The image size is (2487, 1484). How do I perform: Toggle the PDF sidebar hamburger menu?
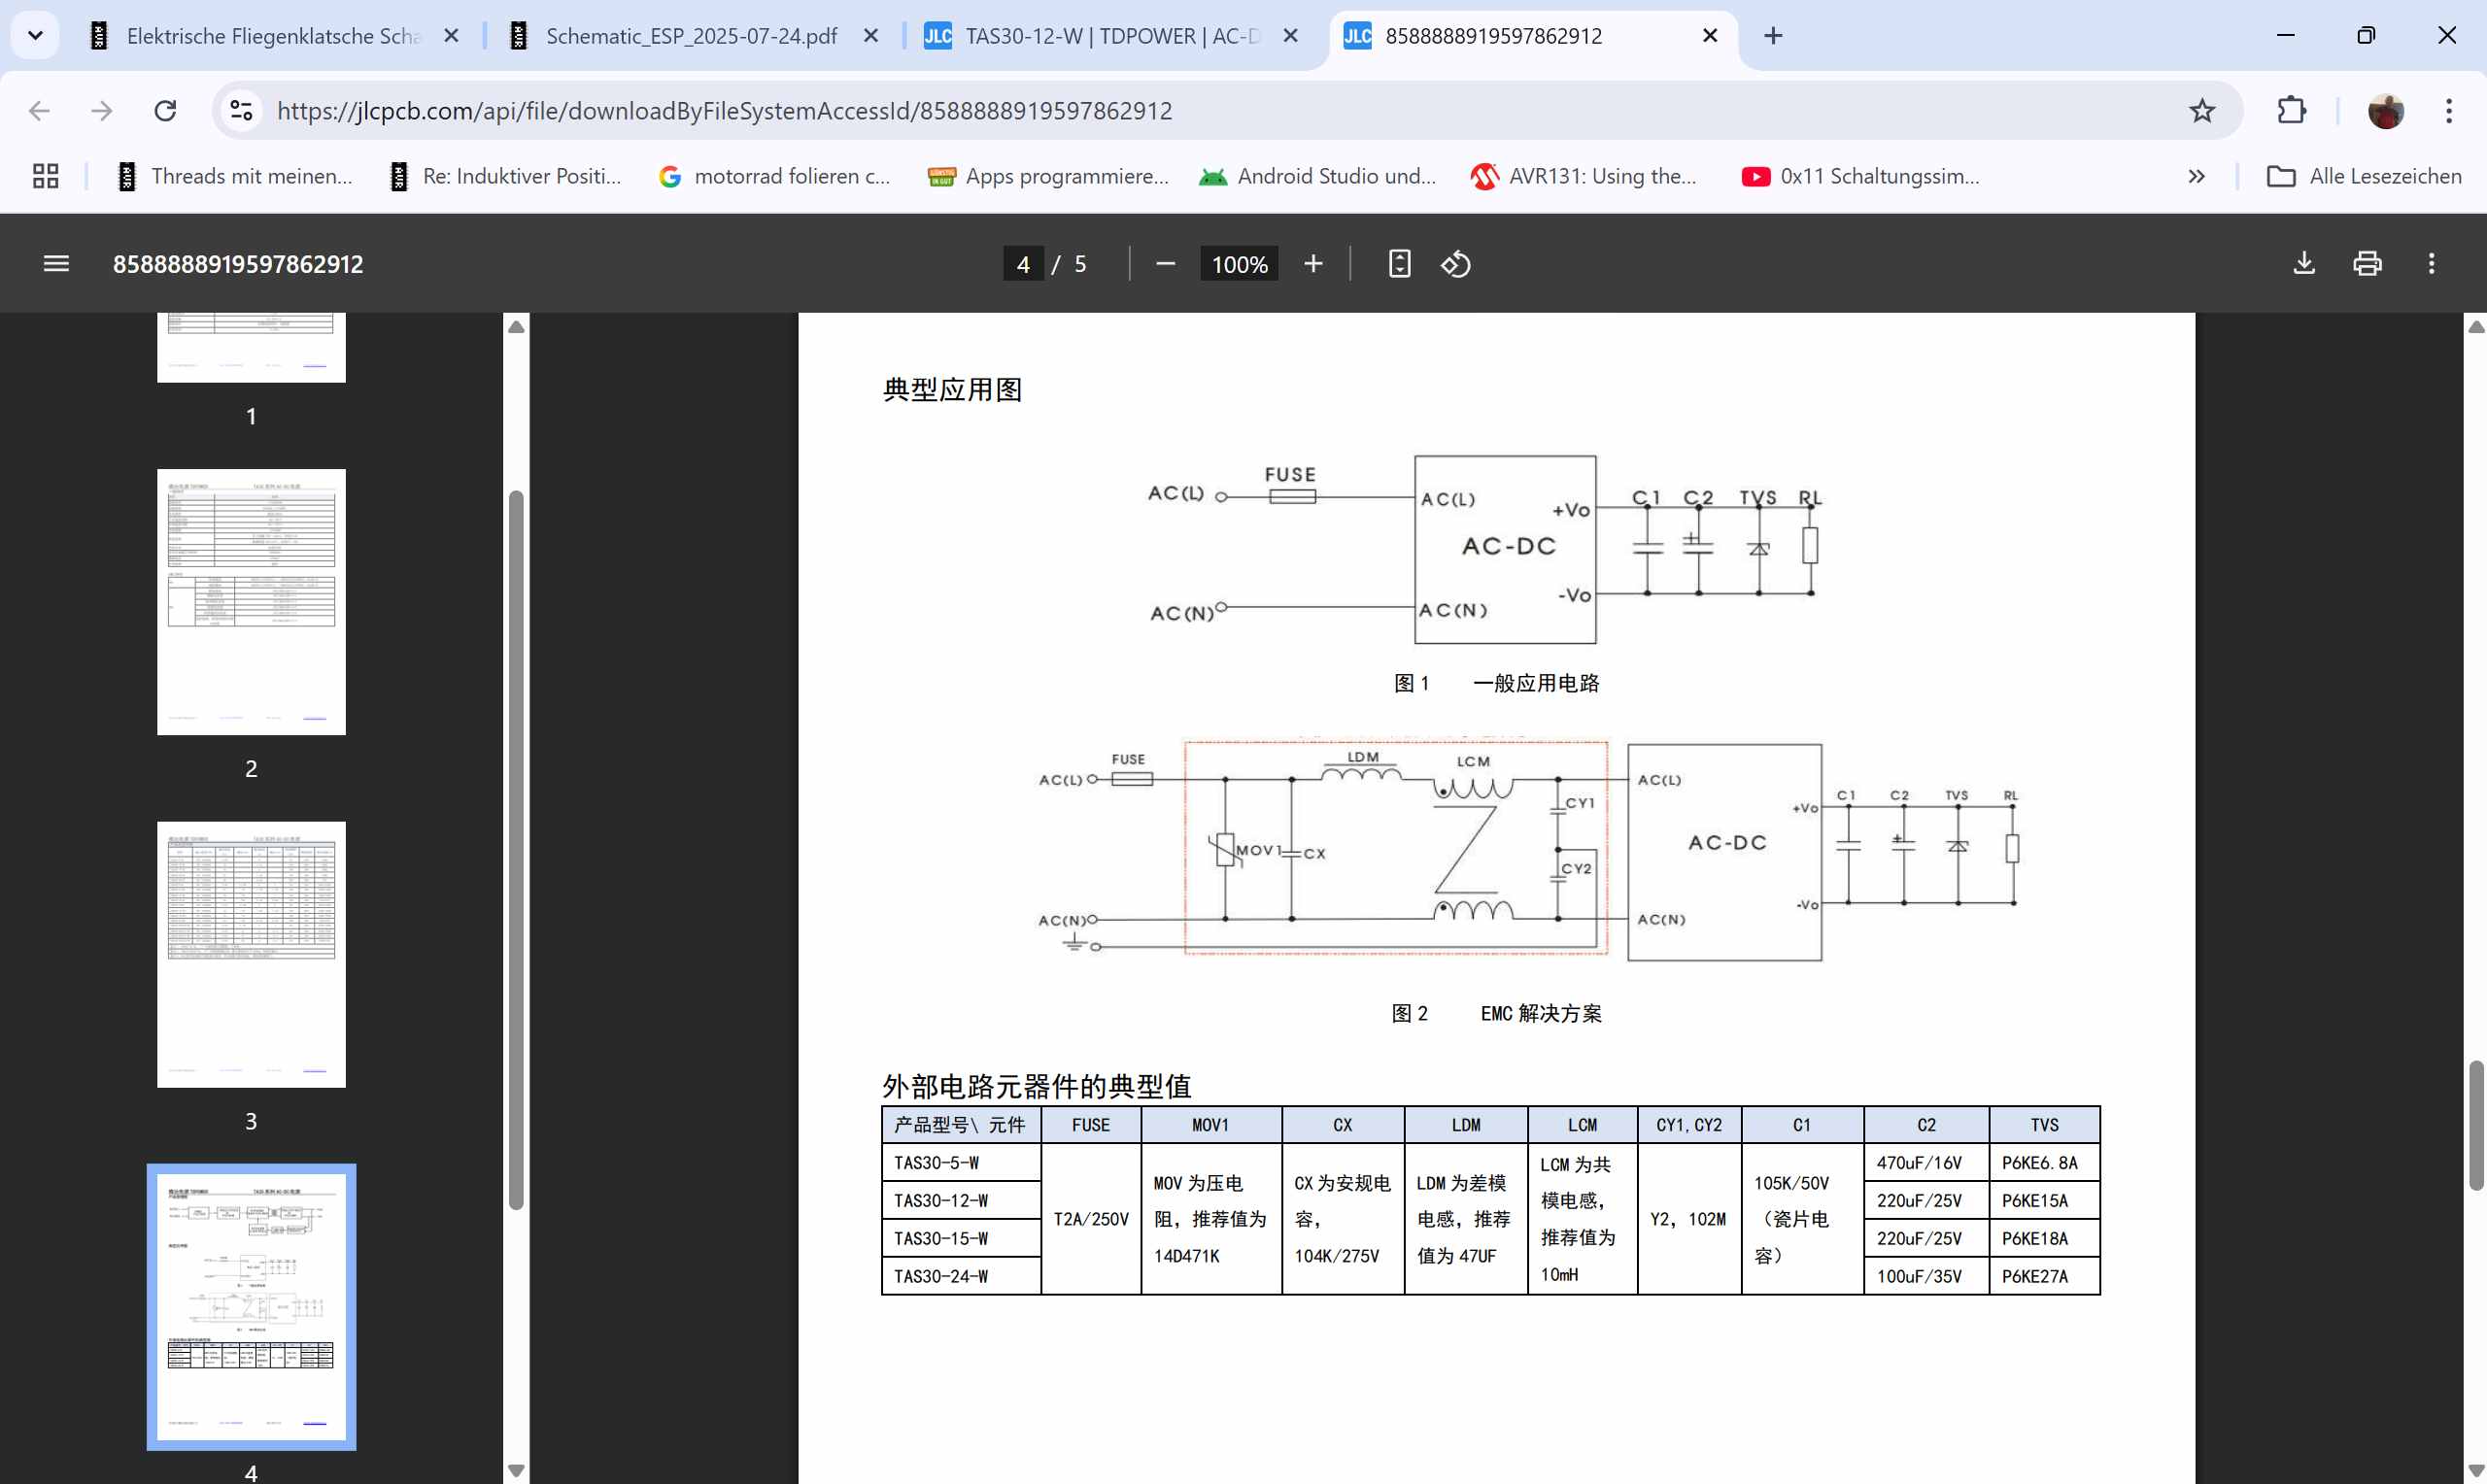coord(56,264)
